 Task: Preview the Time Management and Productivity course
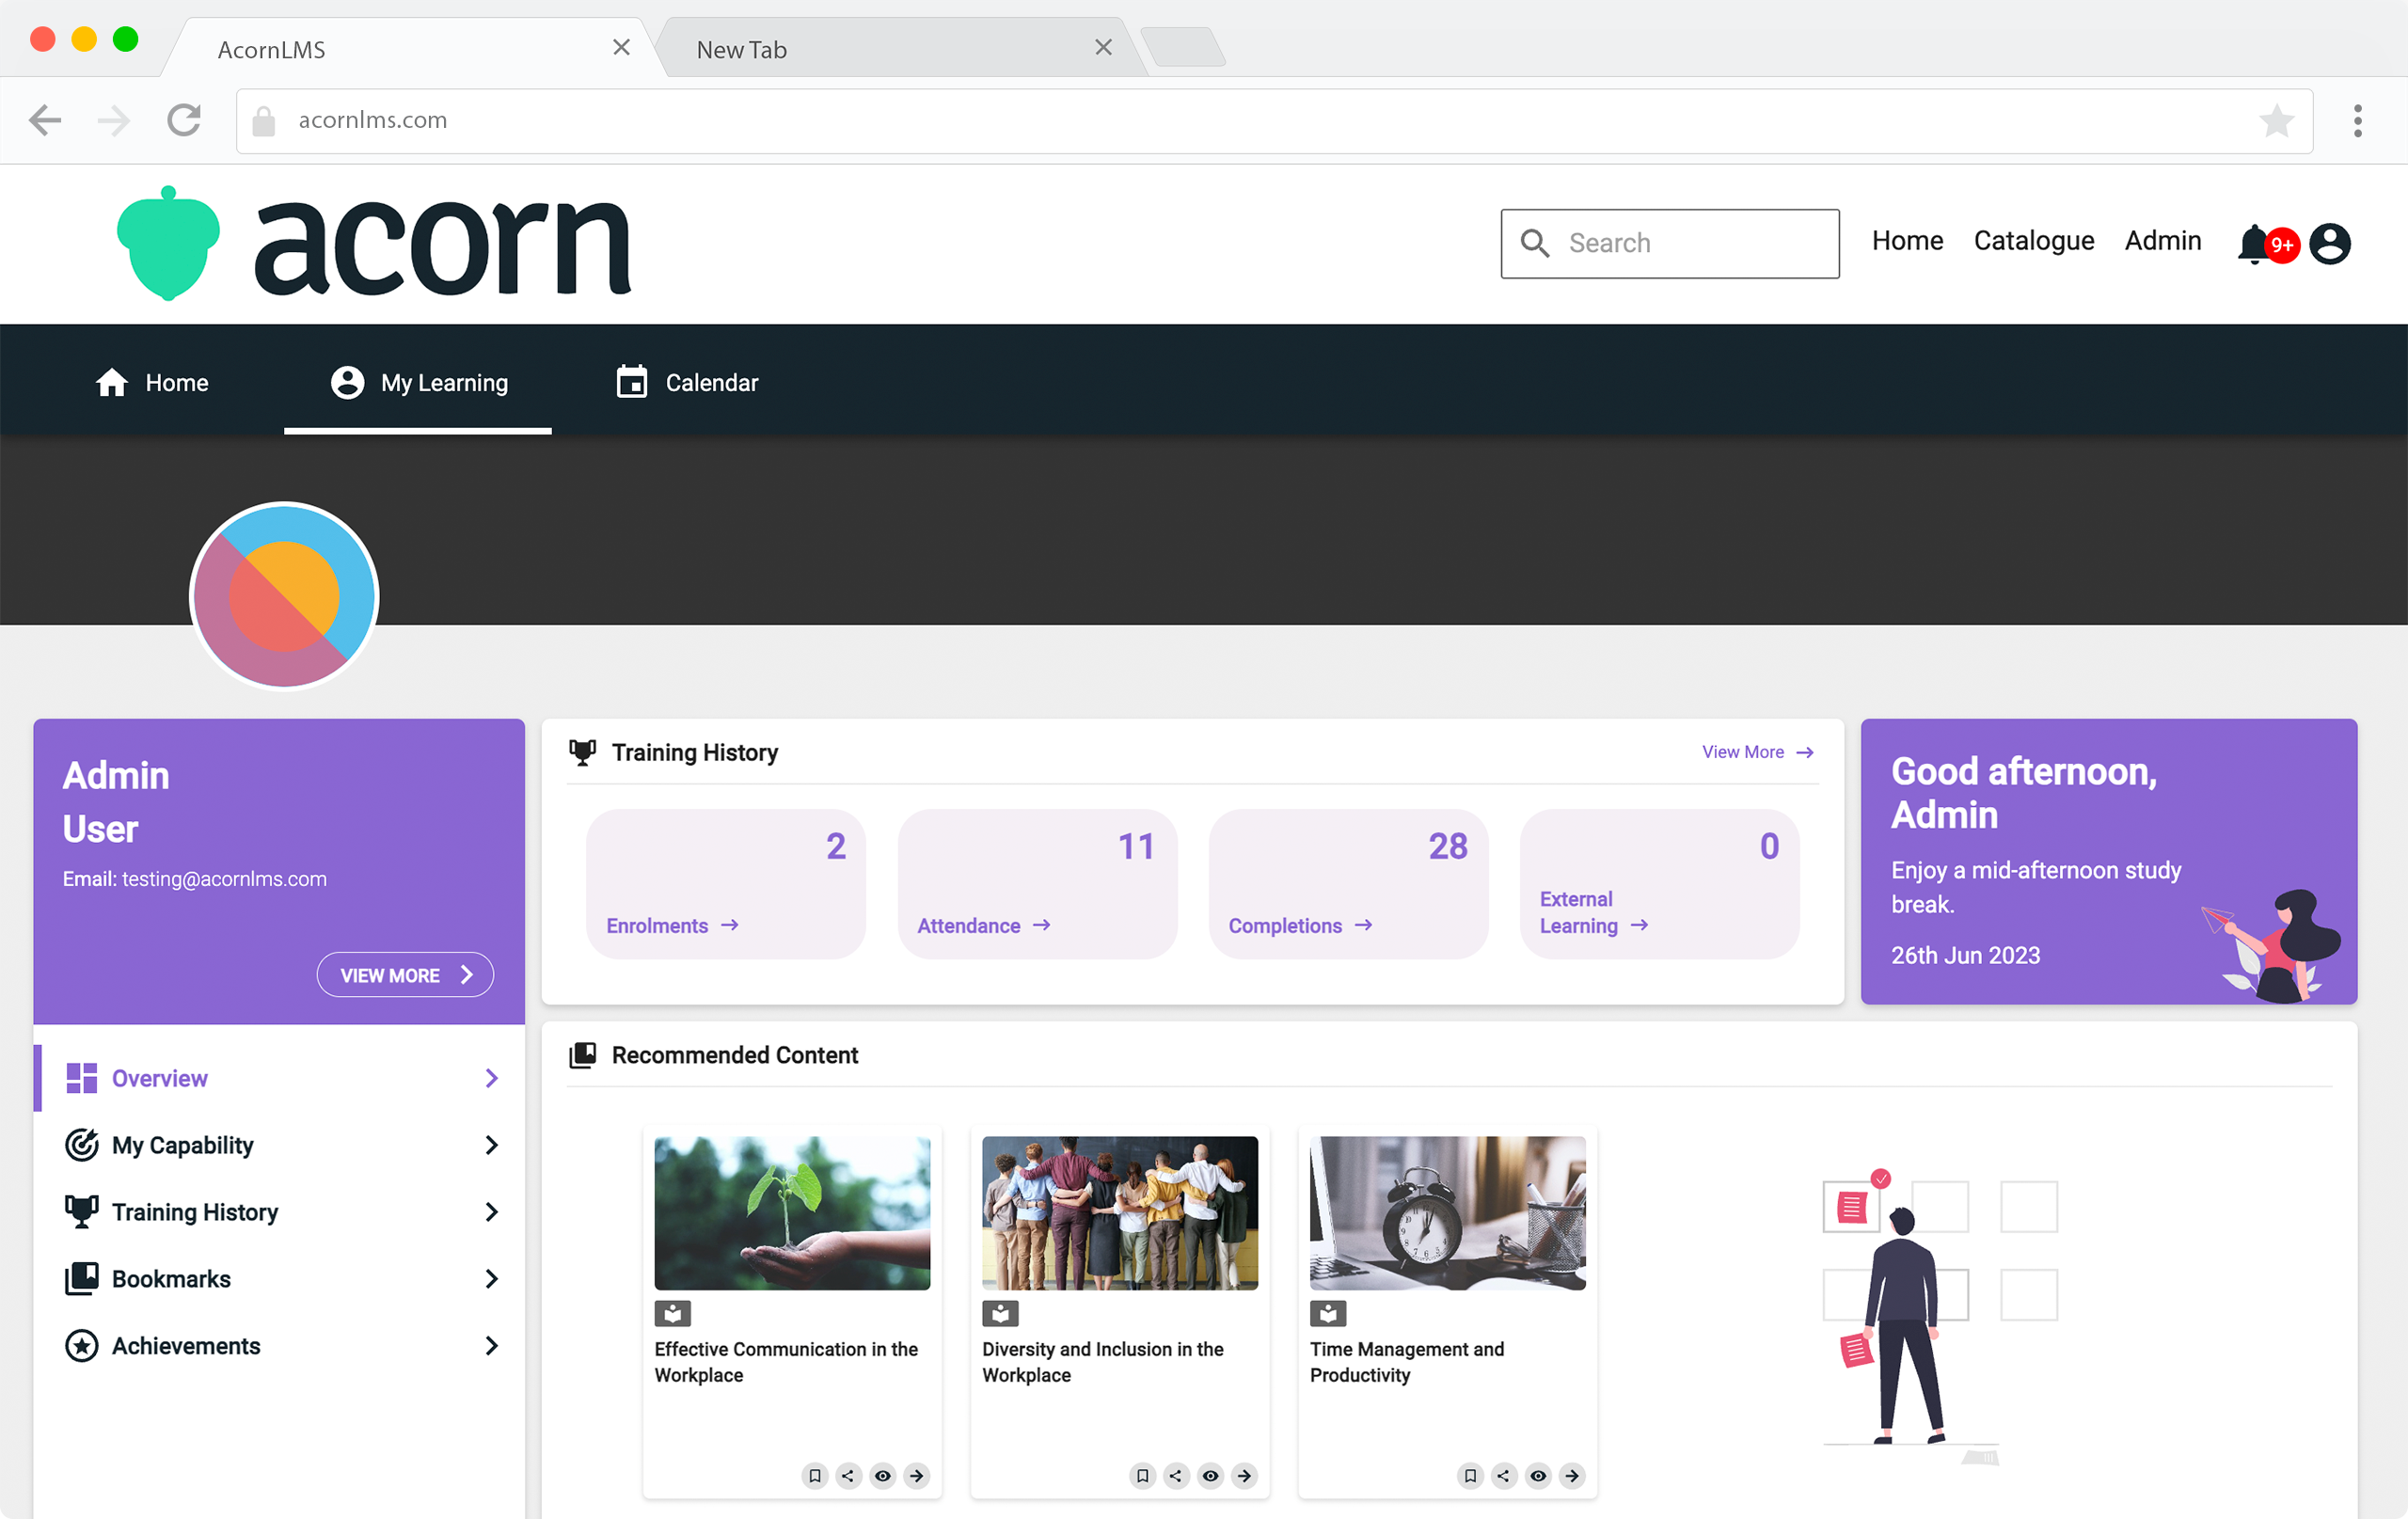(x=1537, y=1475)
